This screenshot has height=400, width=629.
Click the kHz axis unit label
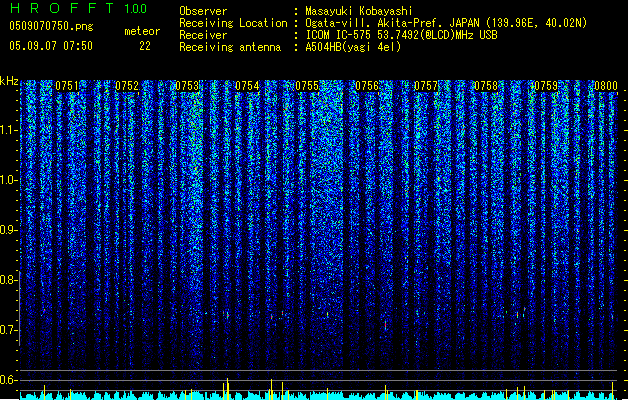point(9,81)
